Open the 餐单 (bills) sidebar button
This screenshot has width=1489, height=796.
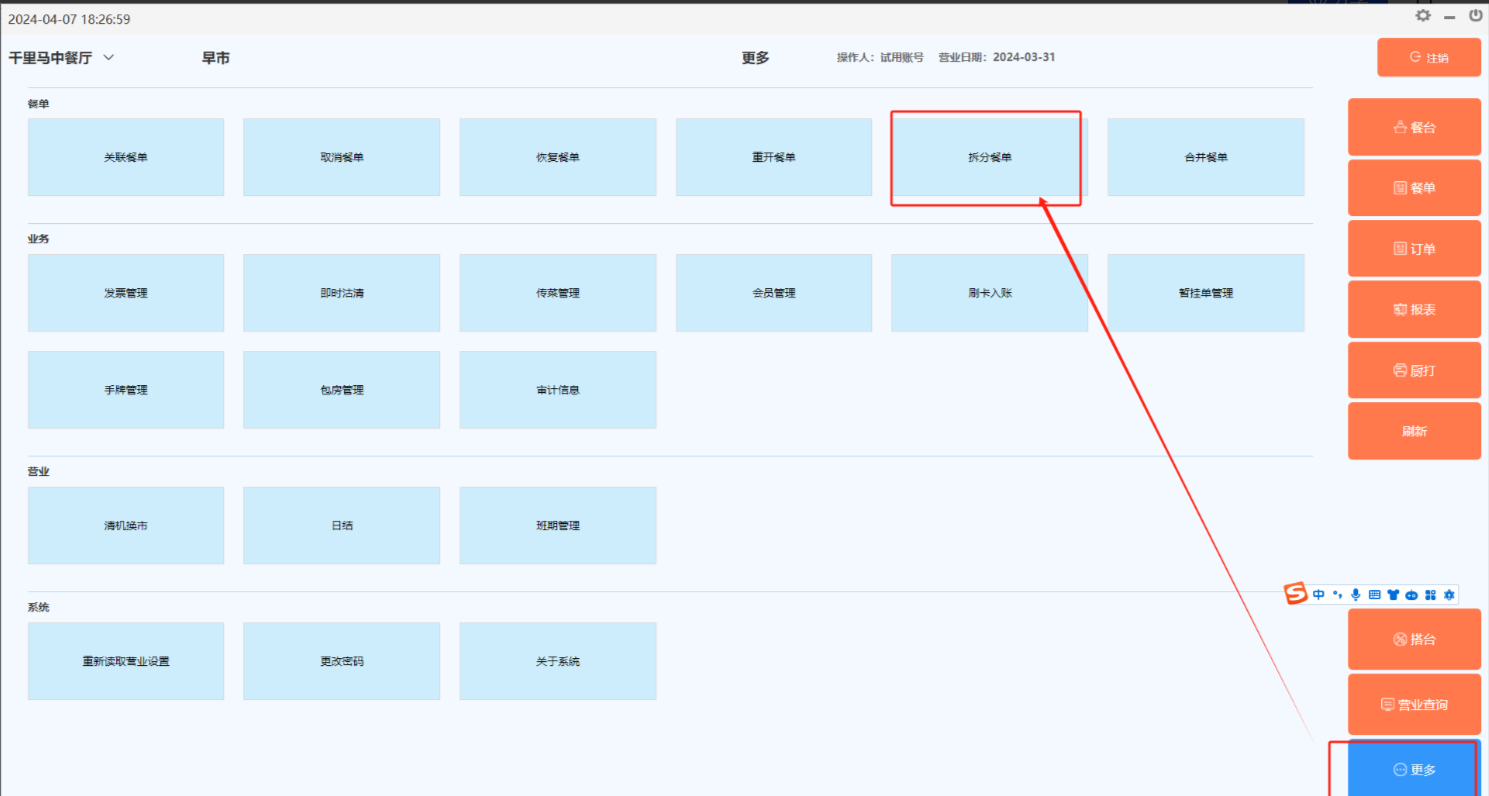[x=1414, y=188]
